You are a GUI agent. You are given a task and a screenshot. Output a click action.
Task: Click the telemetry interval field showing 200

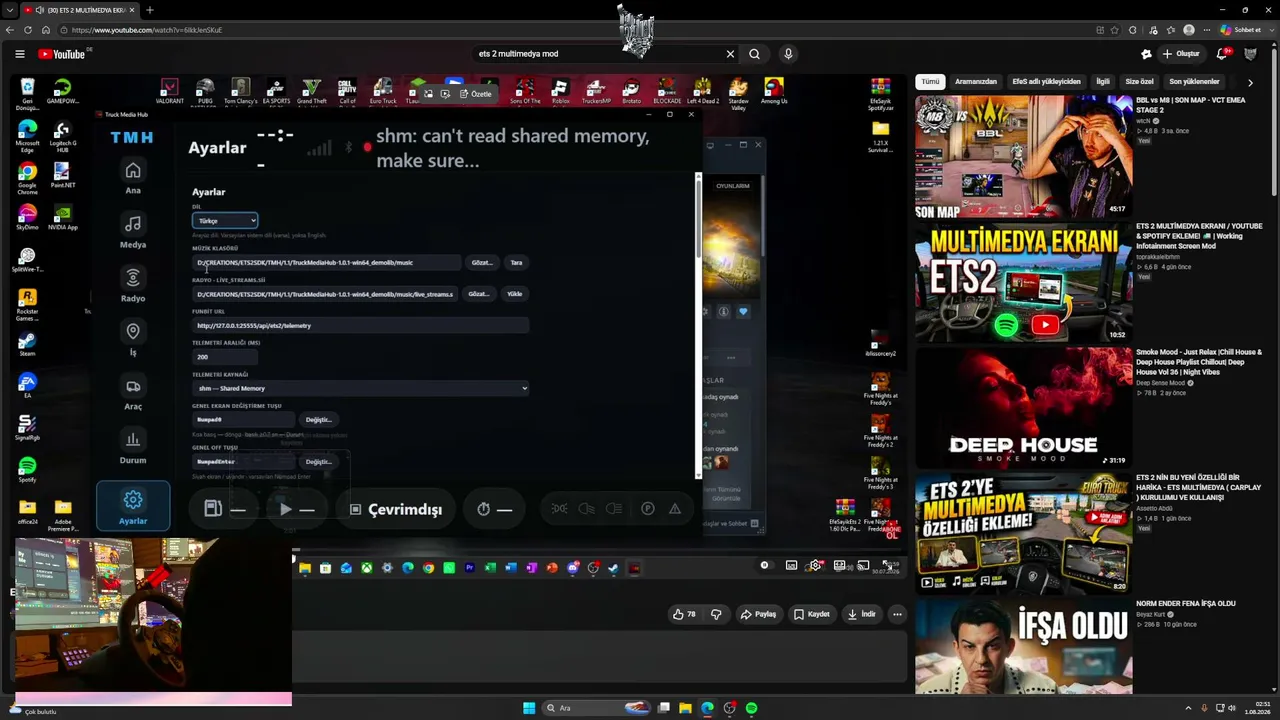coord(225,357)
